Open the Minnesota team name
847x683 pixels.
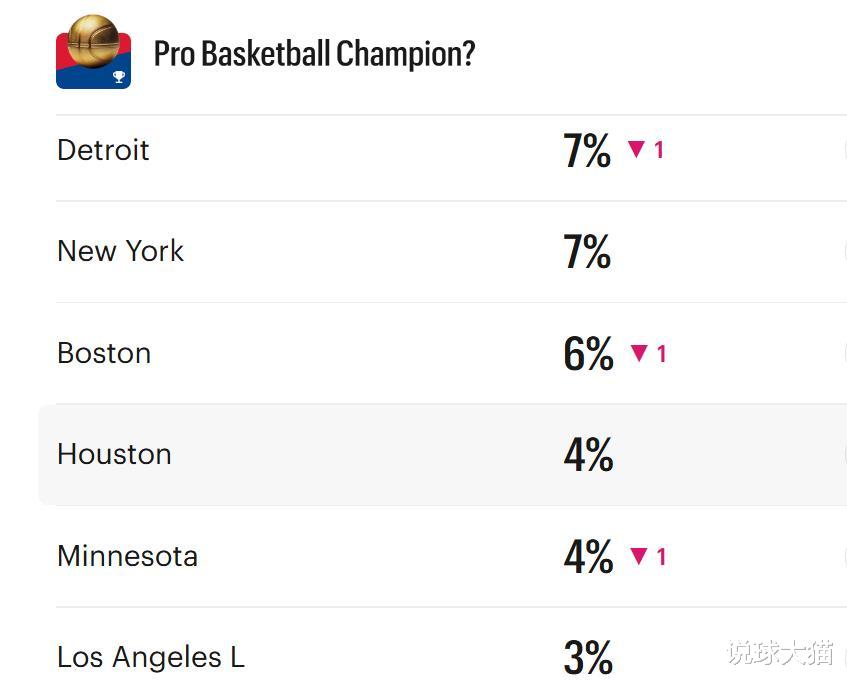pos(127,556)
